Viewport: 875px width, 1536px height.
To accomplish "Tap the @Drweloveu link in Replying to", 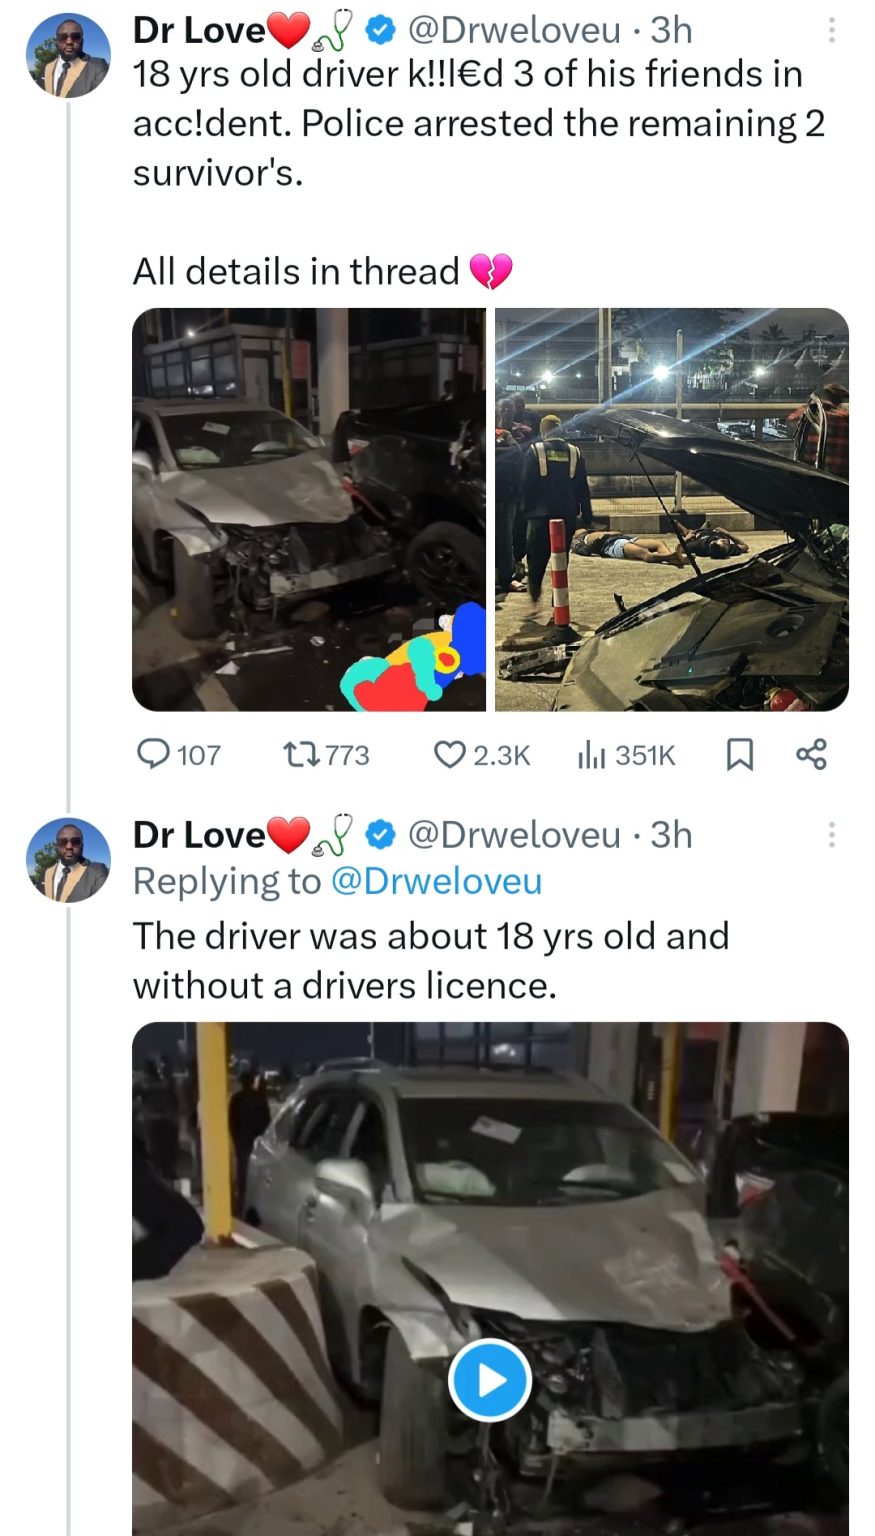I will (x=436, y=881).
